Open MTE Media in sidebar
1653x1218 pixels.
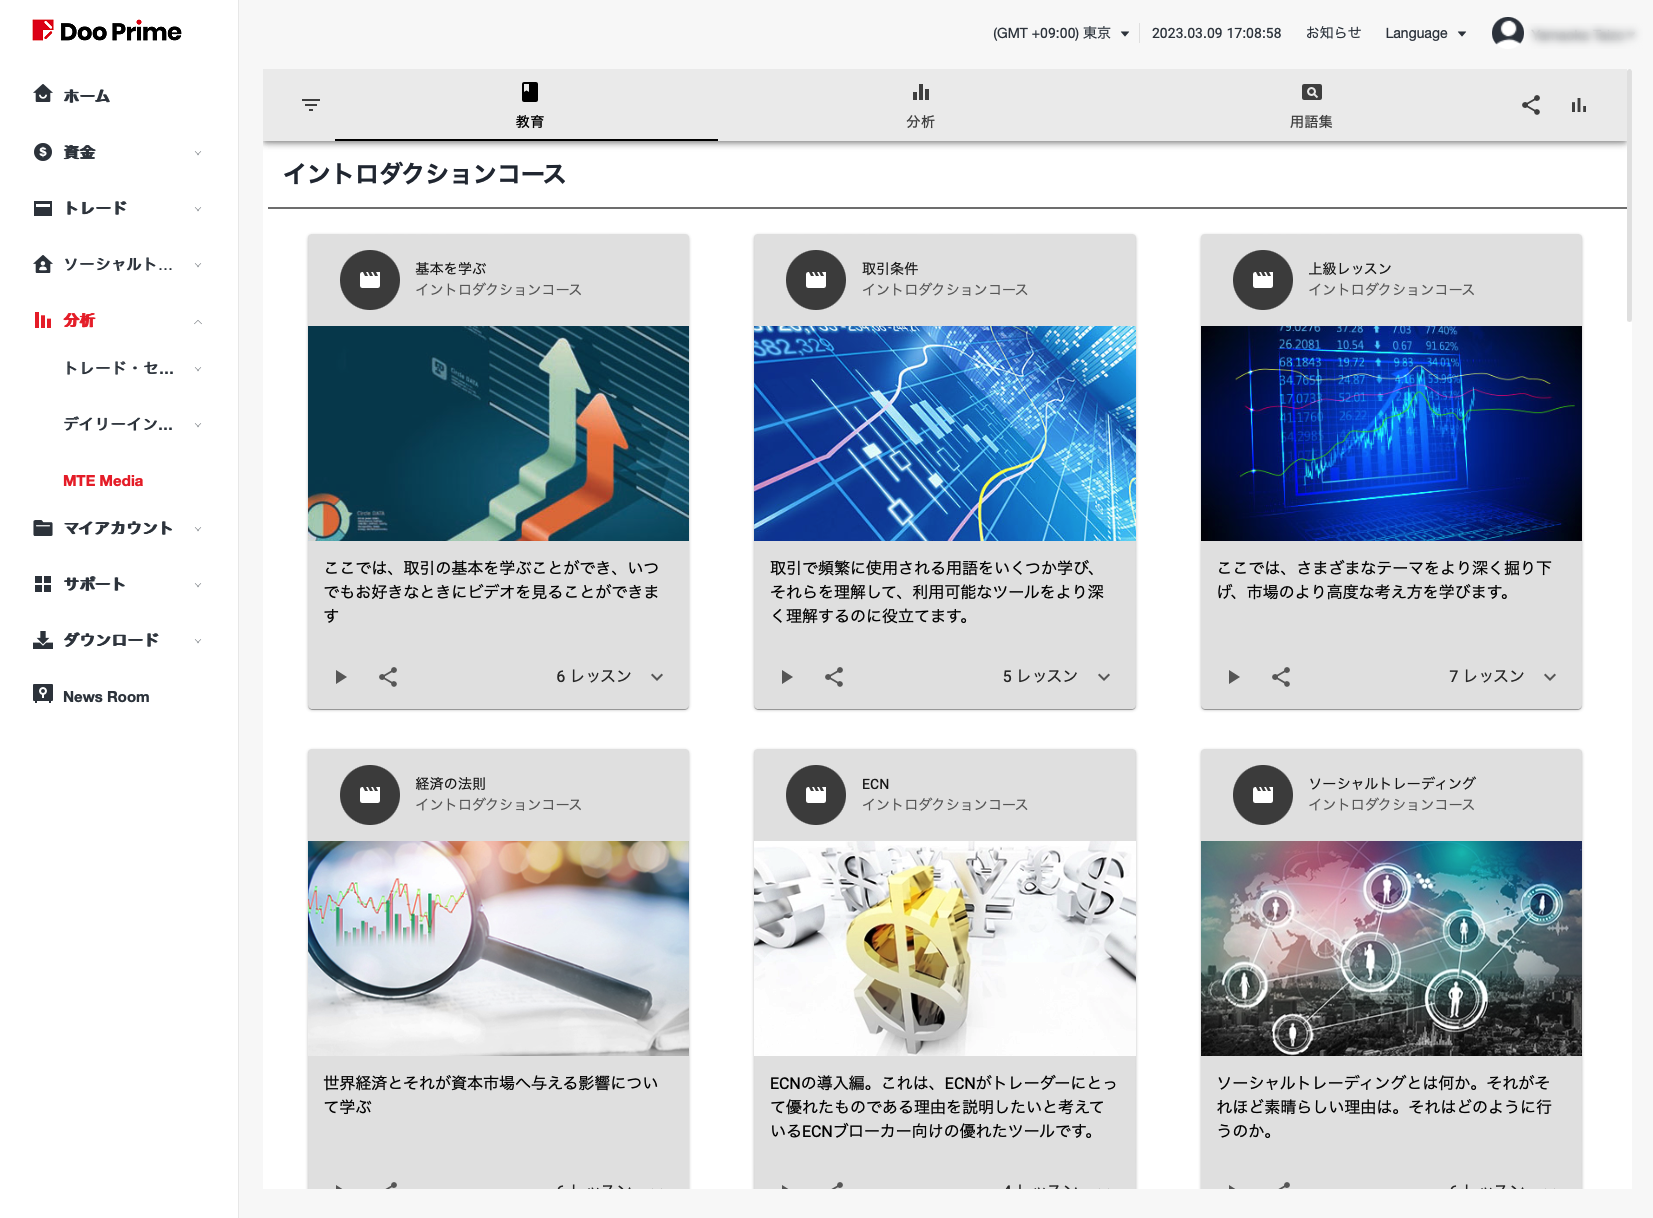coord(103,481)
